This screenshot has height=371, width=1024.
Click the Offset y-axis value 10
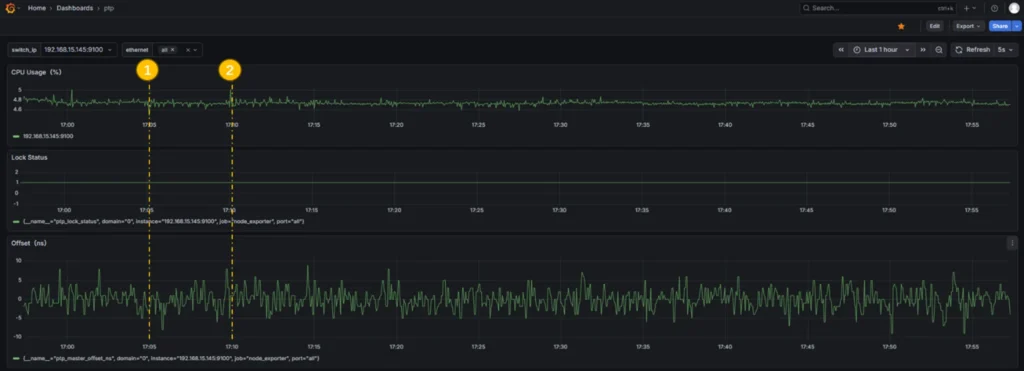pos(19,260)
